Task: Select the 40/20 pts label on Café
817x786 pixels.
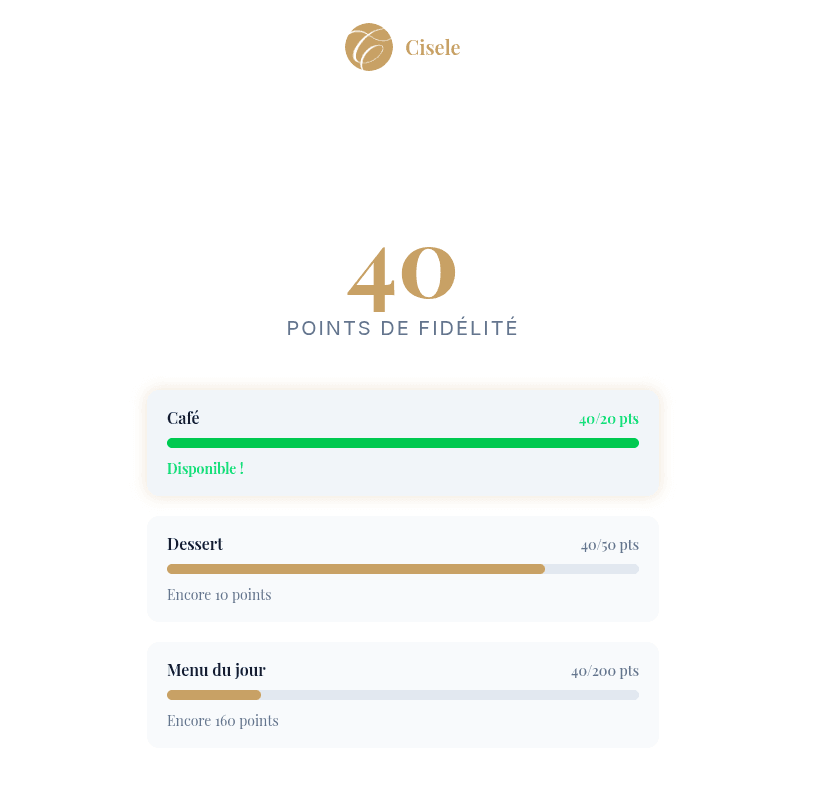Action: [x=608, y=418]
